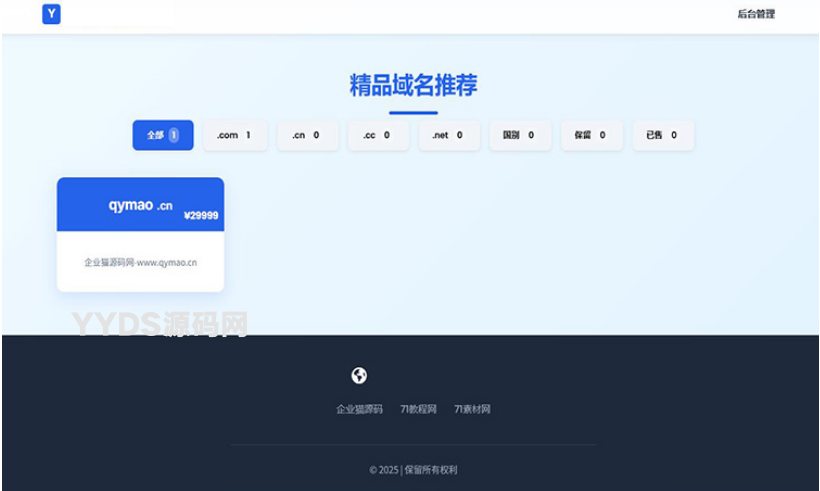Open the 71素材网 footer link
The height and width of the screenshot is (491, 820).
472,409
